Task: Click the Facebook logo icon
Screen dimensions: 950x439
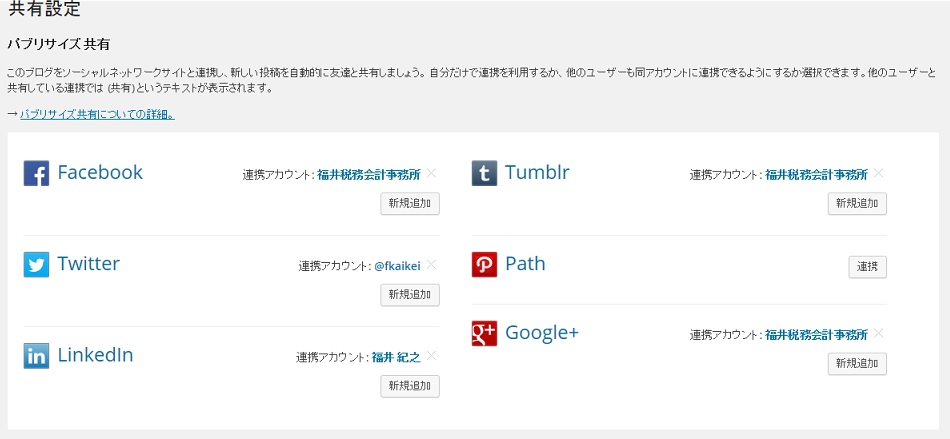Action: (x=36, y=173)
